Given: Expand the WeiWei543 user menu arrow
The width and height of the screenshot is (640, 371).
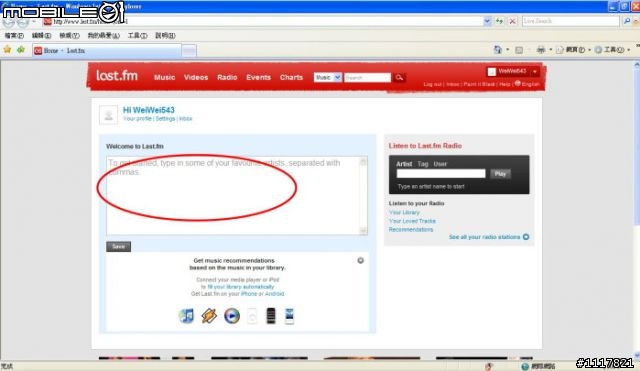Looking at the screenshot, I should point(535,72).
